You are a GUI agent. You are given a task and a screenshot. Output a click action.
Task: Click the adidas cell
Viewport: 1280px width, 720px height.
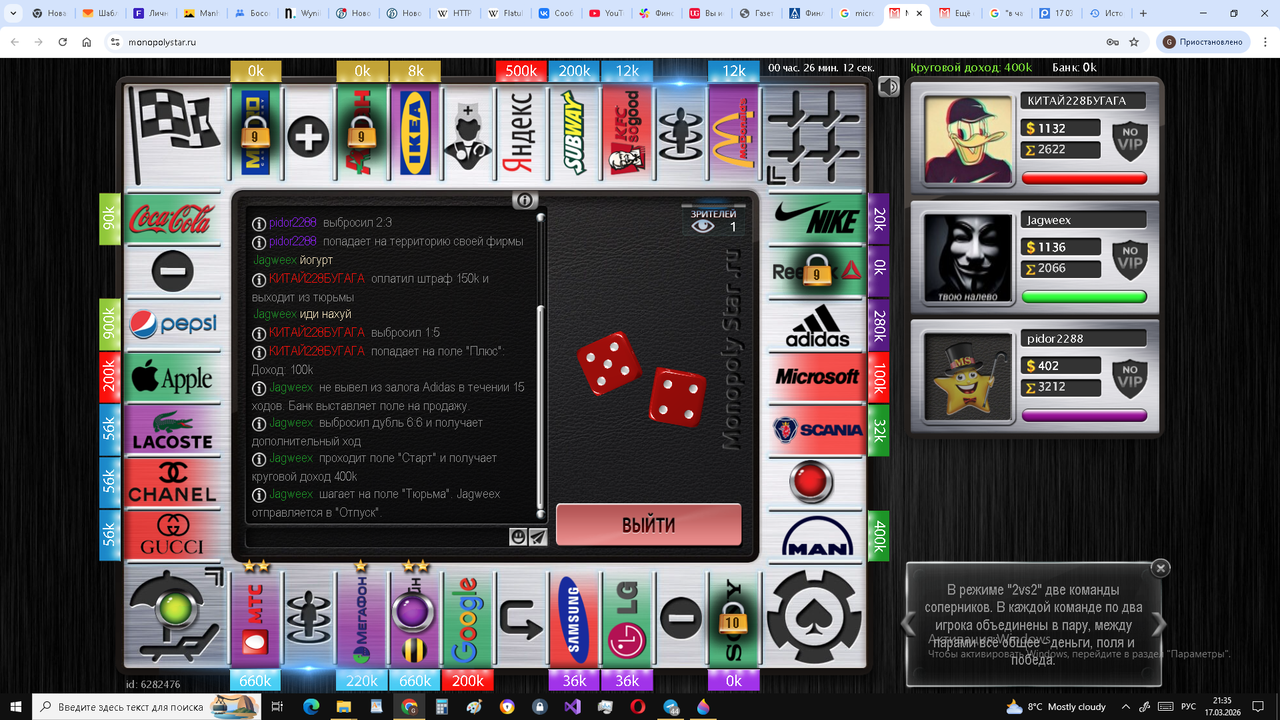(816, 325)
